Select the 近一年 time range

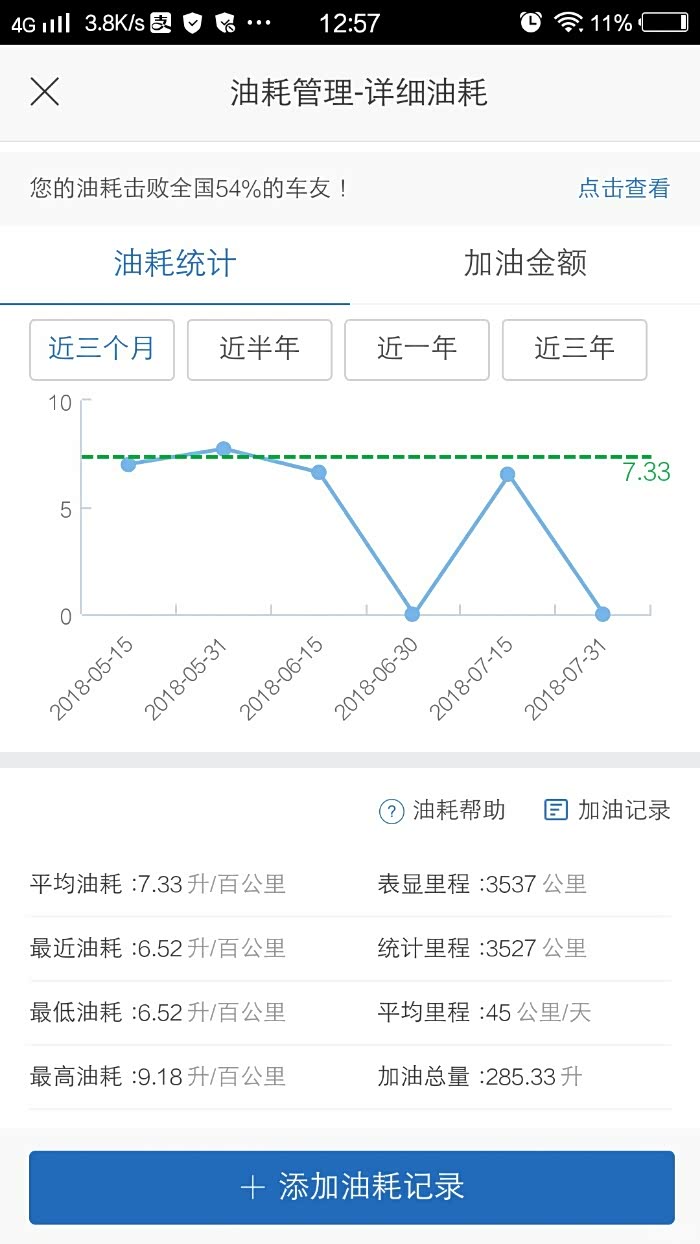[417, 349]
